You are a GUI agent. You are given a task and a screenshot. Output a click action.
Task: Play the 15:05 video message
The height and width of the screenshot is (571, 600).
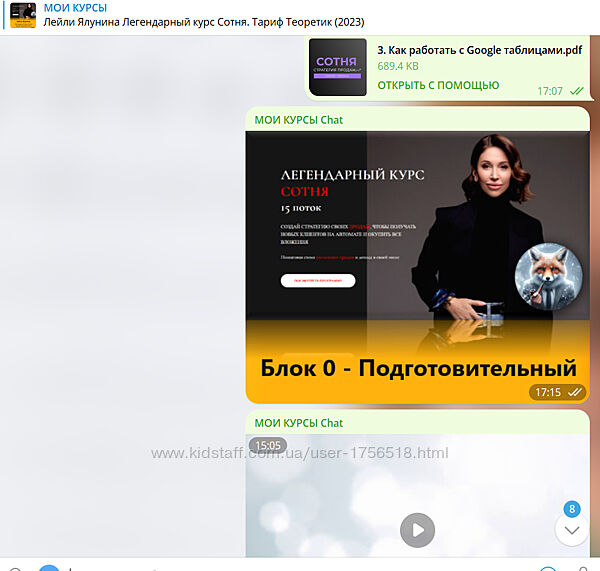(417, 529)
